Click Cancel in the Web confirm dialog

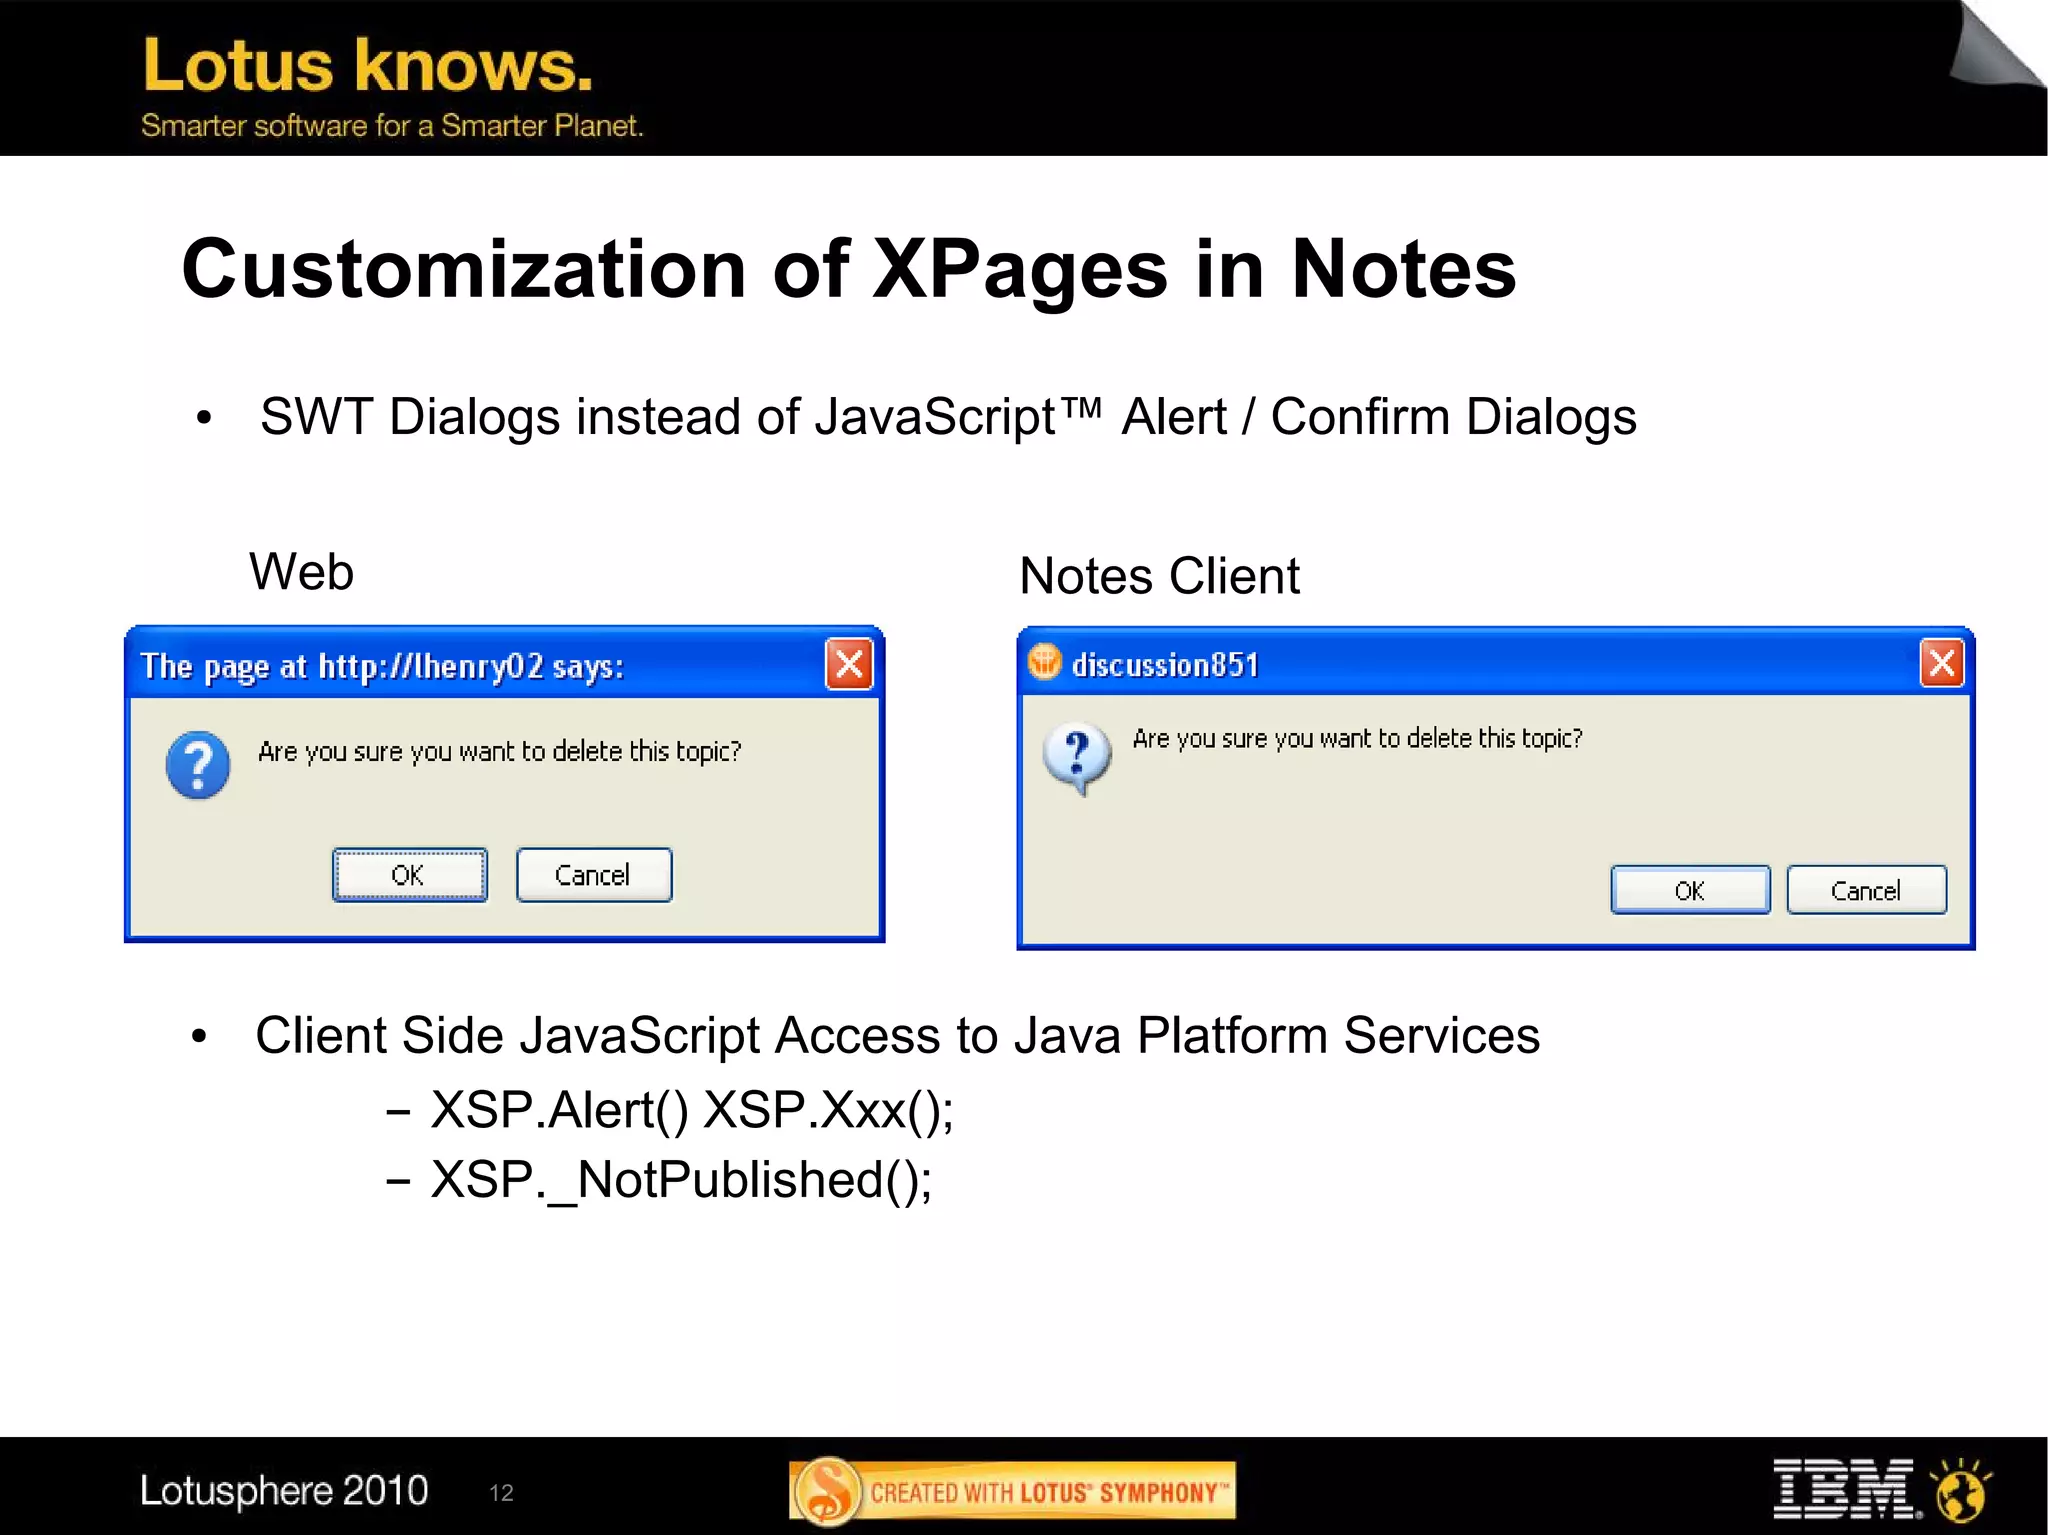pyautogui.click(x=594, y=875)
